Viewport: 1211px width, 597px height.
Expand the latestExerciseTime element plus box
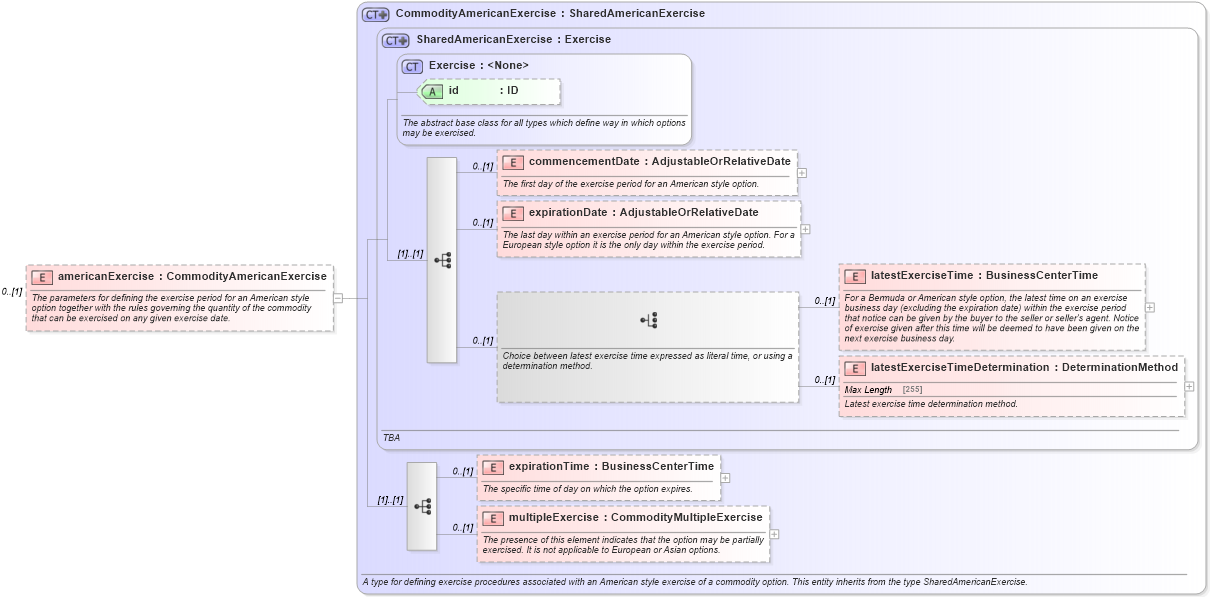pos(1150,308)
